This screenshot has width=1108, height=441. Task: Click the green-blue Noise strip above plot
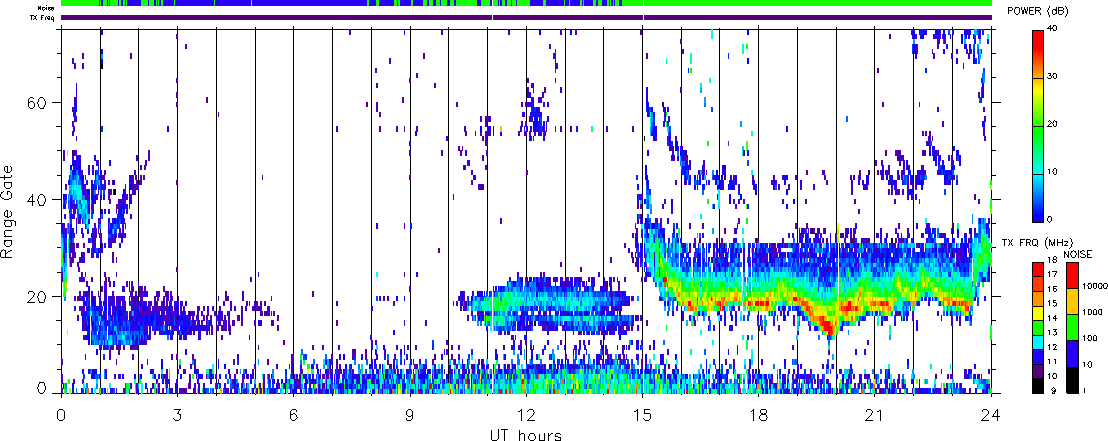[x=526, y=3]
